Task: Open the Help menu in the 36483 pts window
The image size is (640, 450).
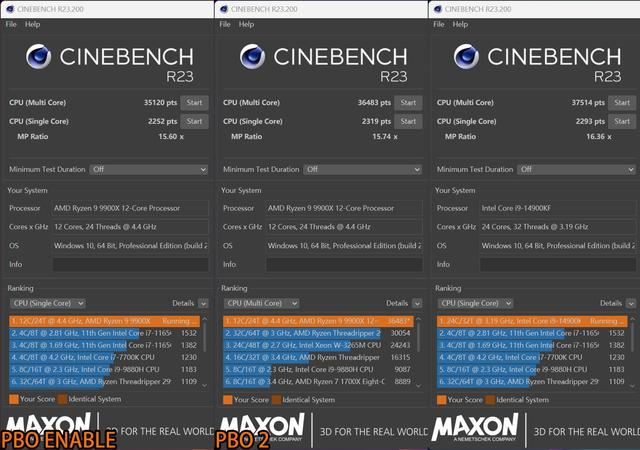Action: click(247, 24)
